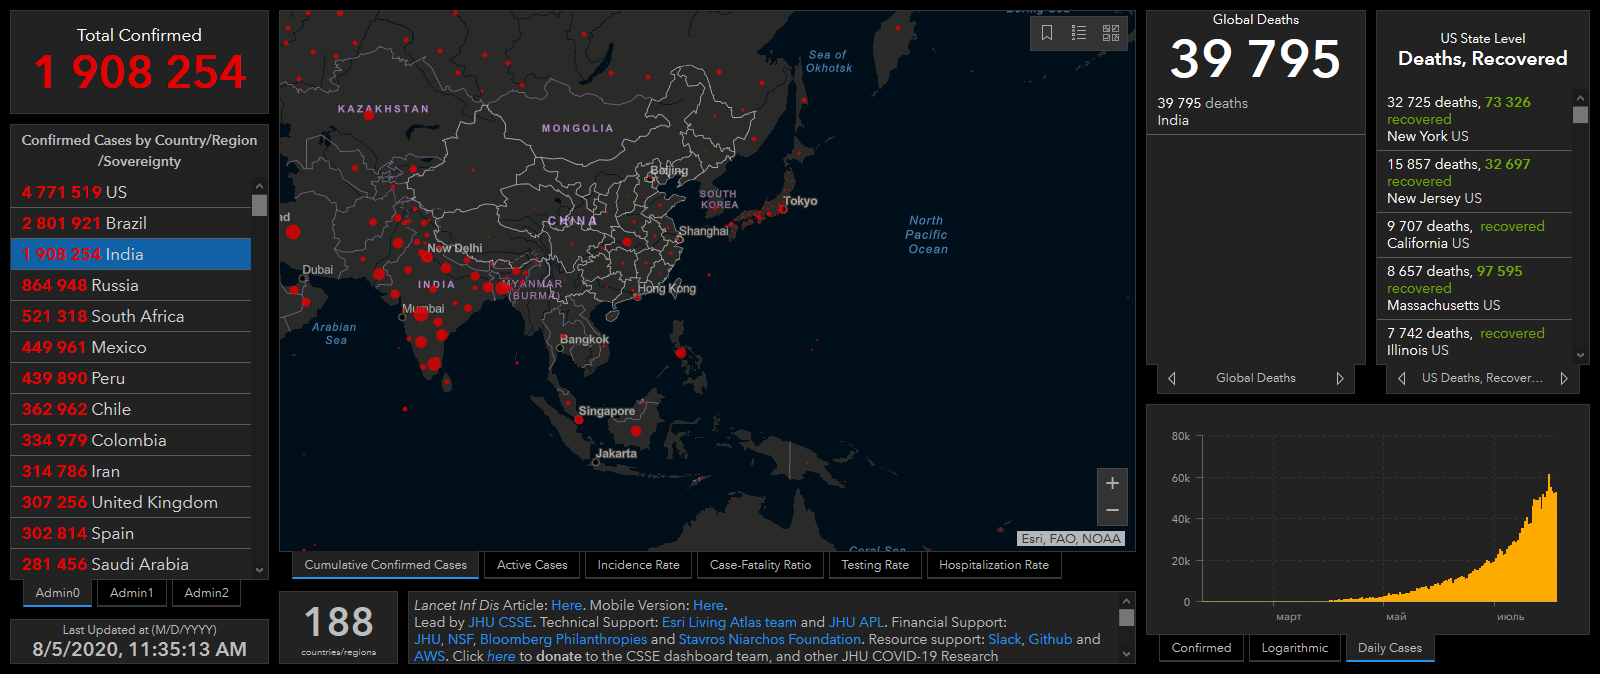Open Esri Living Atlas team link
The height and width of the screenshot is (674, 1600).
coord(729,622)
